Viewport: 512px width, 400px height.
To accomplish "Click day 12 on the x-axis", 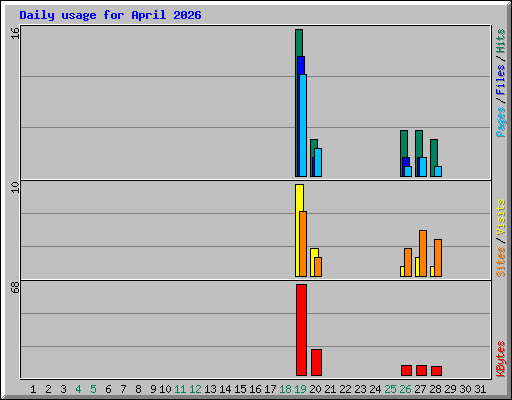I will click(x=195, y=389).
